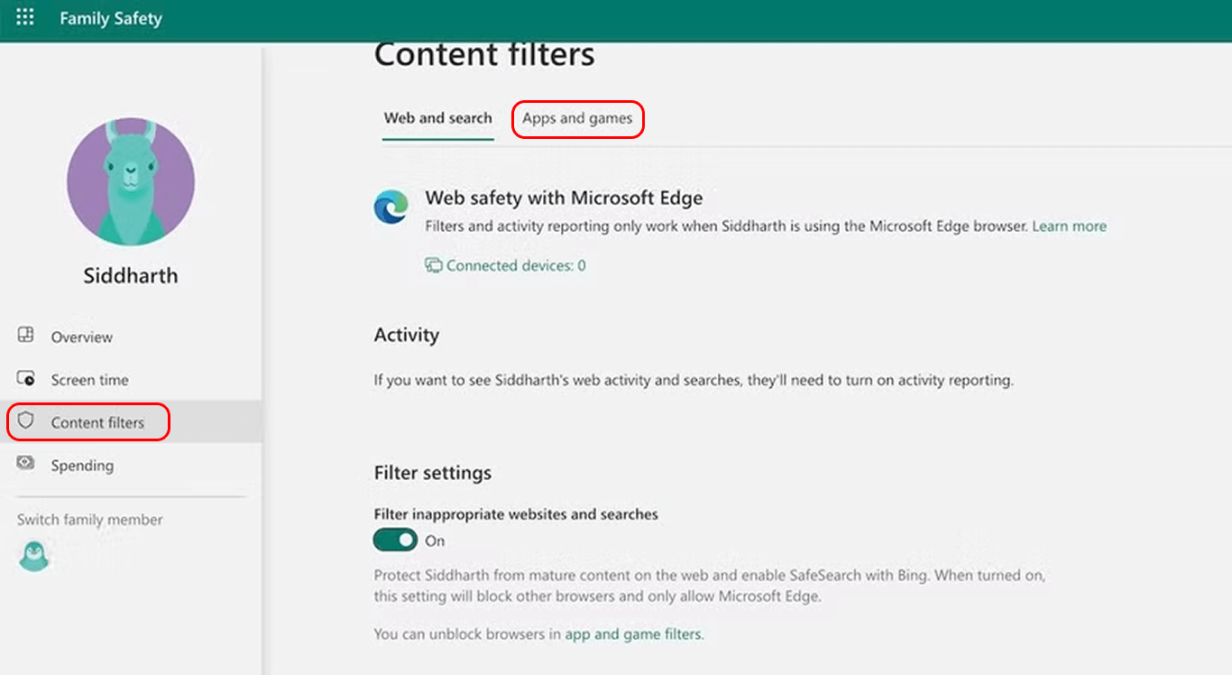Image resolution: width=1232 pixels, height=675 pixels.
Task: Click Siddharth's llama profile picture
Action: coord(130,181)
